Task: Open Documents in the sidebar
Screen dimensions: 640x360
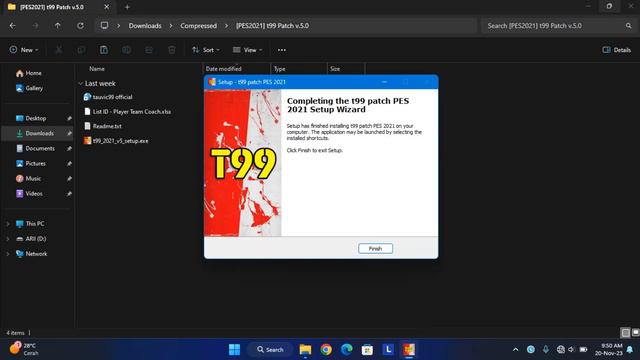Action: (x=35, y=149)
